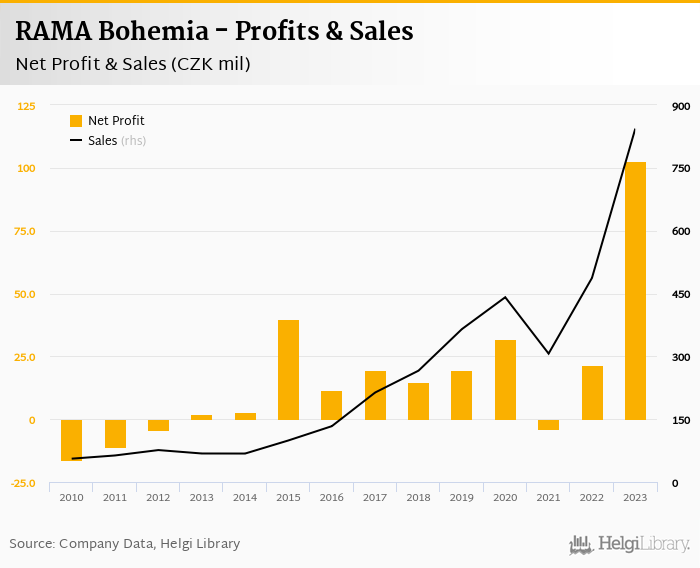The width and height of the screenshot is (700, 568).
Task: Select the 2015 net profit bar
Action: tap(288, 369)
